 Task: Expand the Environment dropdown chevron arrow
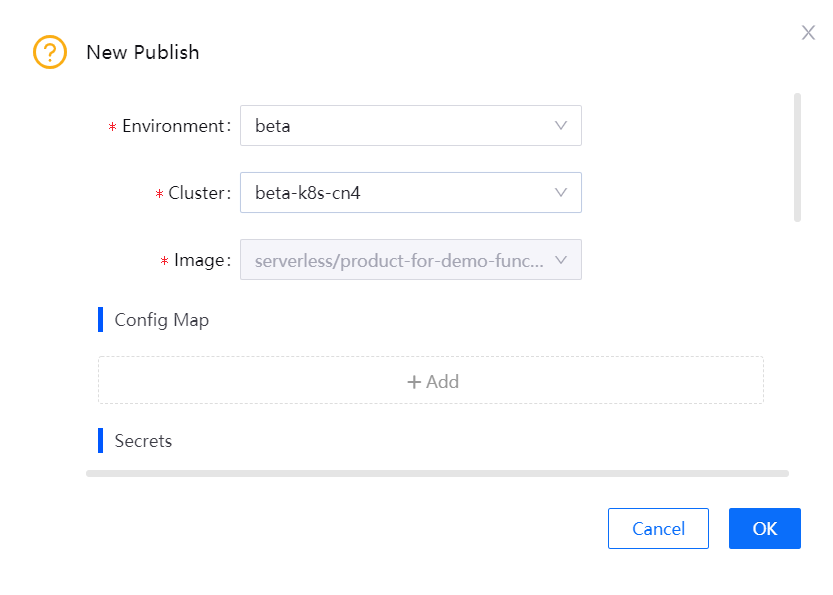562,125
